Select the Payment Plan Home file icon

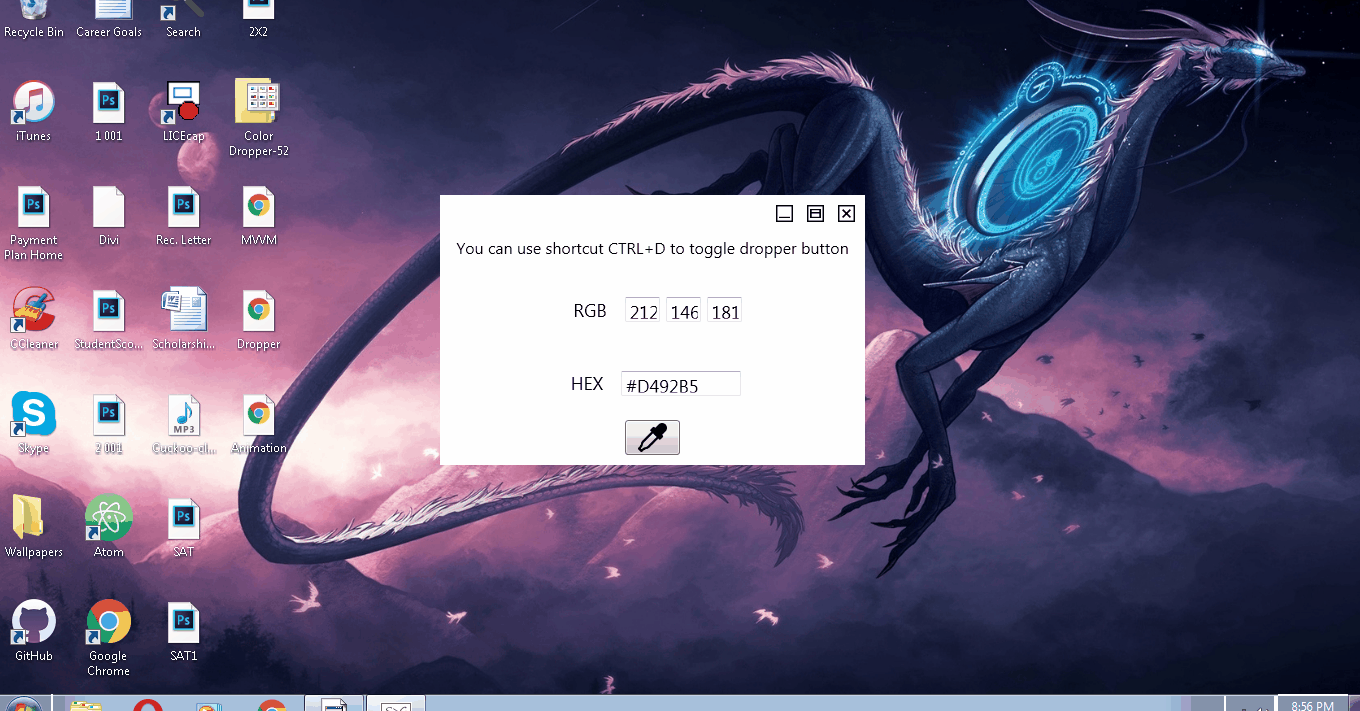coord(34,224)
